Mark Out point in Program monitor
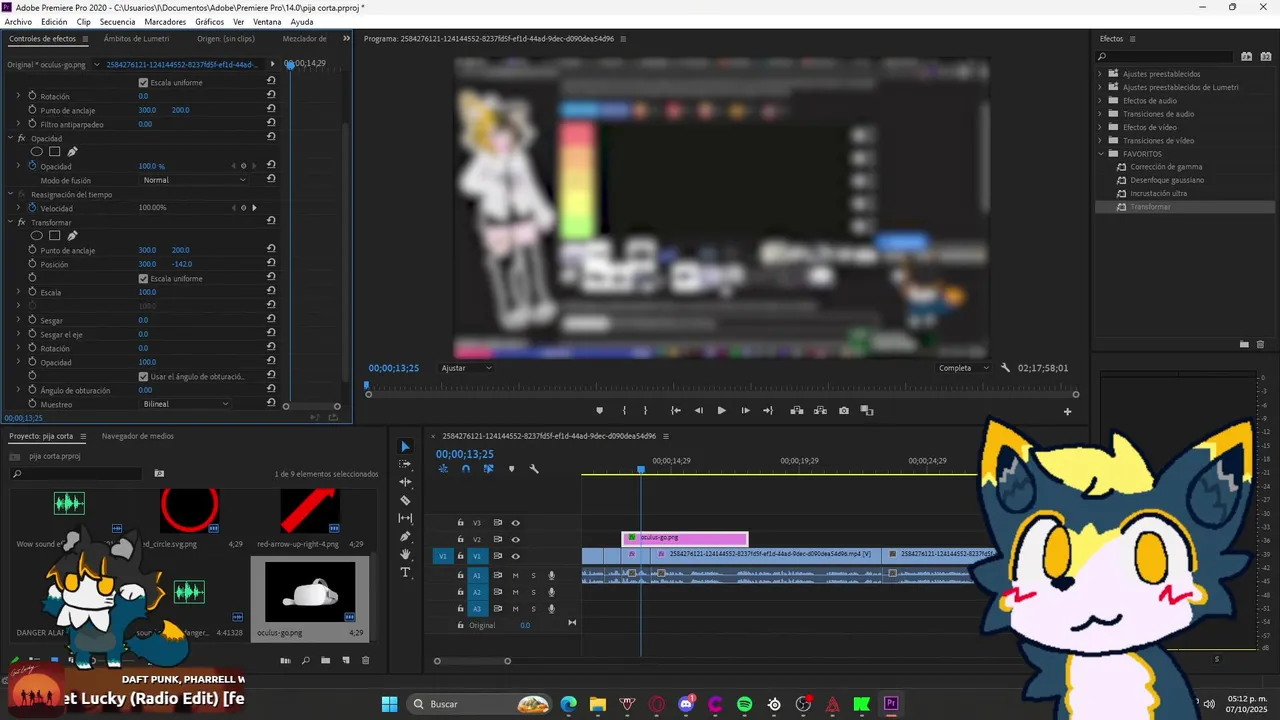The image size is (1280, 720). point(645,411)
